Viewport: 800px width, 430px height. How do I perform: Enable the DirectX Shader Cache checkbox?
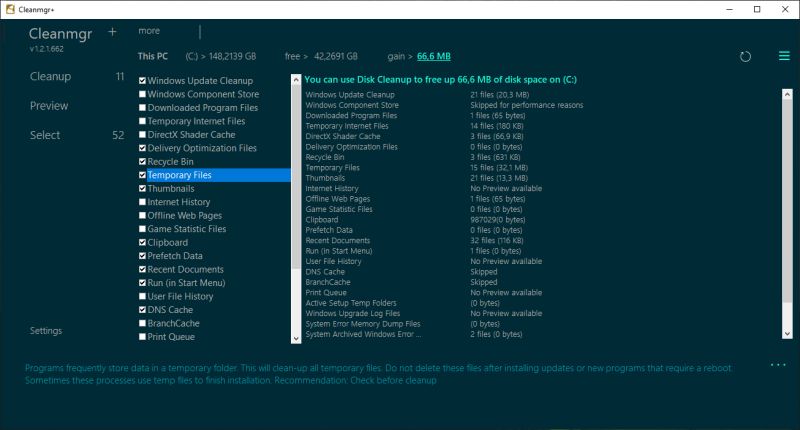142,135
